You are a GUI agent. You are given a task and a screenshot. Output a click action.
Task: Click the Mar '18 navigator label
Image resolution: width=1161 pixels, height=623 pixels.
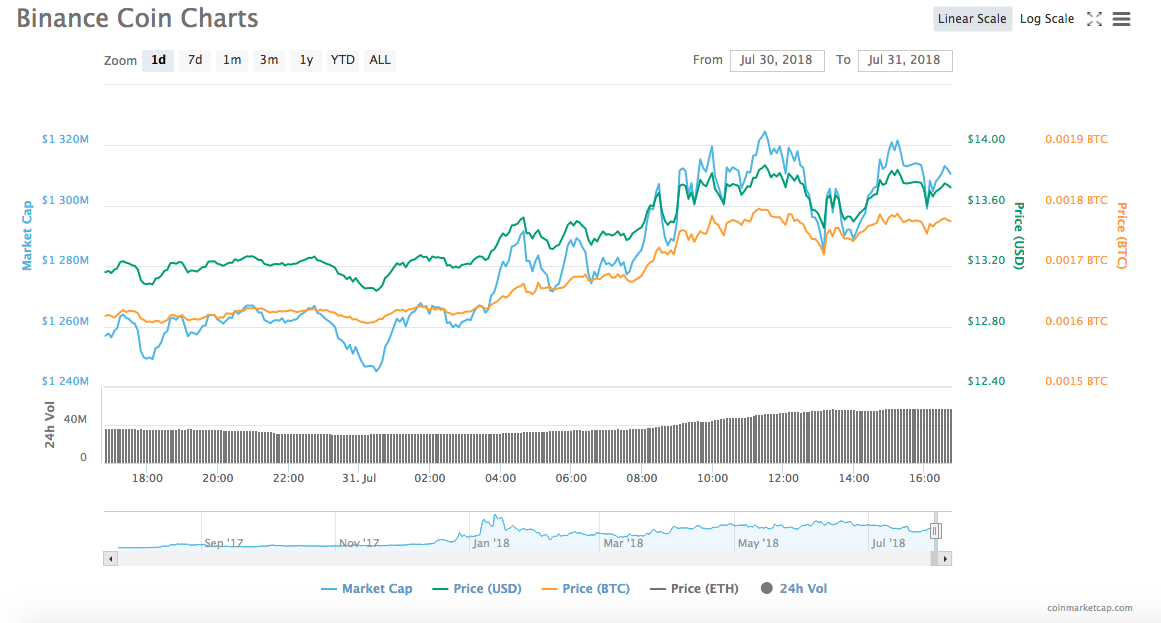(x=623, y=543)
